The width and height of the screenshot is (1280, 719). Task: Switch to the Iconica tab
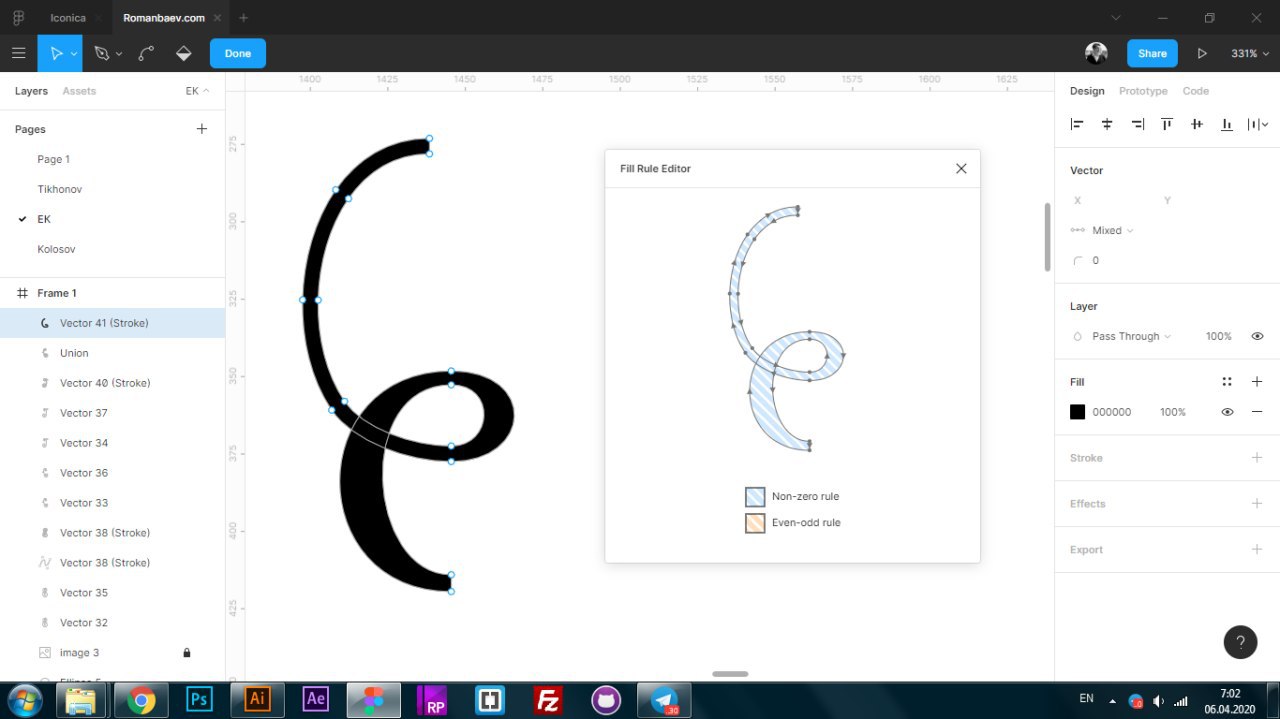pos(68,18)
